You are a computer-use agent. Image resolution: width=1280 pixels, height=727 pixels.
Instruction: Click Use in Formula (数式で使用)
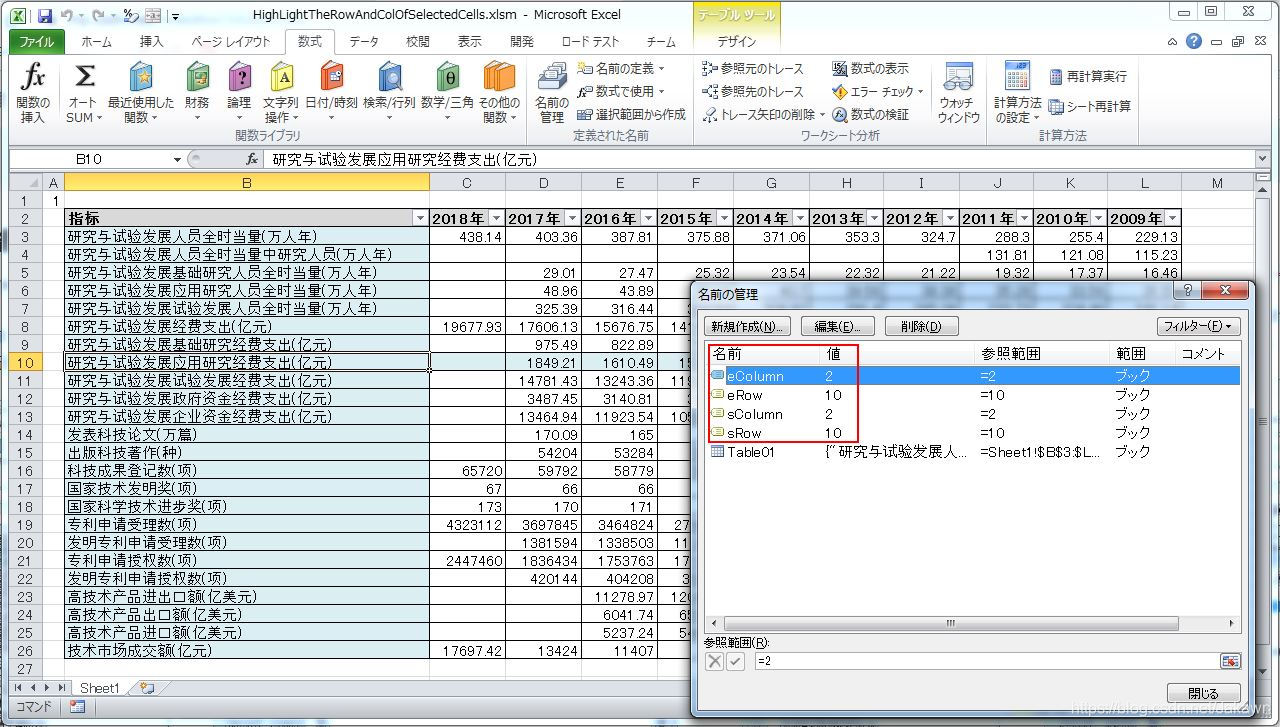pyautogui.click(x=620, y=91)
